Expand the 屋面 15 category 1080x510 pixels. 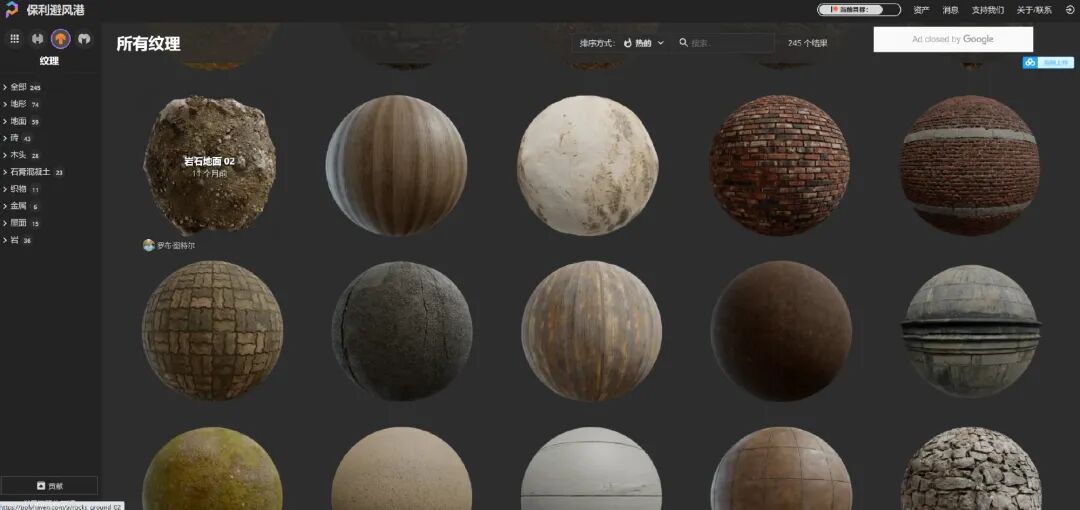coord(21,223)
